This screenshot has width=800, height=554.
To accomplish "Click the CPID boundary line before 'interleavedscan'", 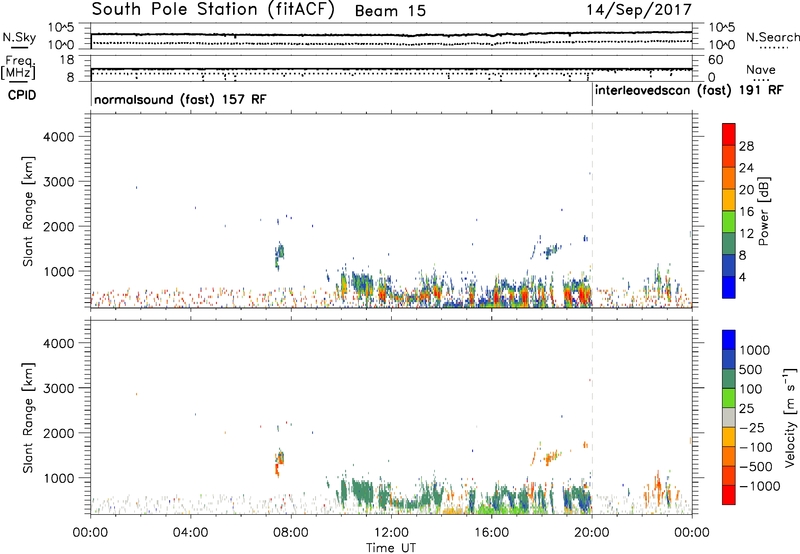I will click(592, 94).
